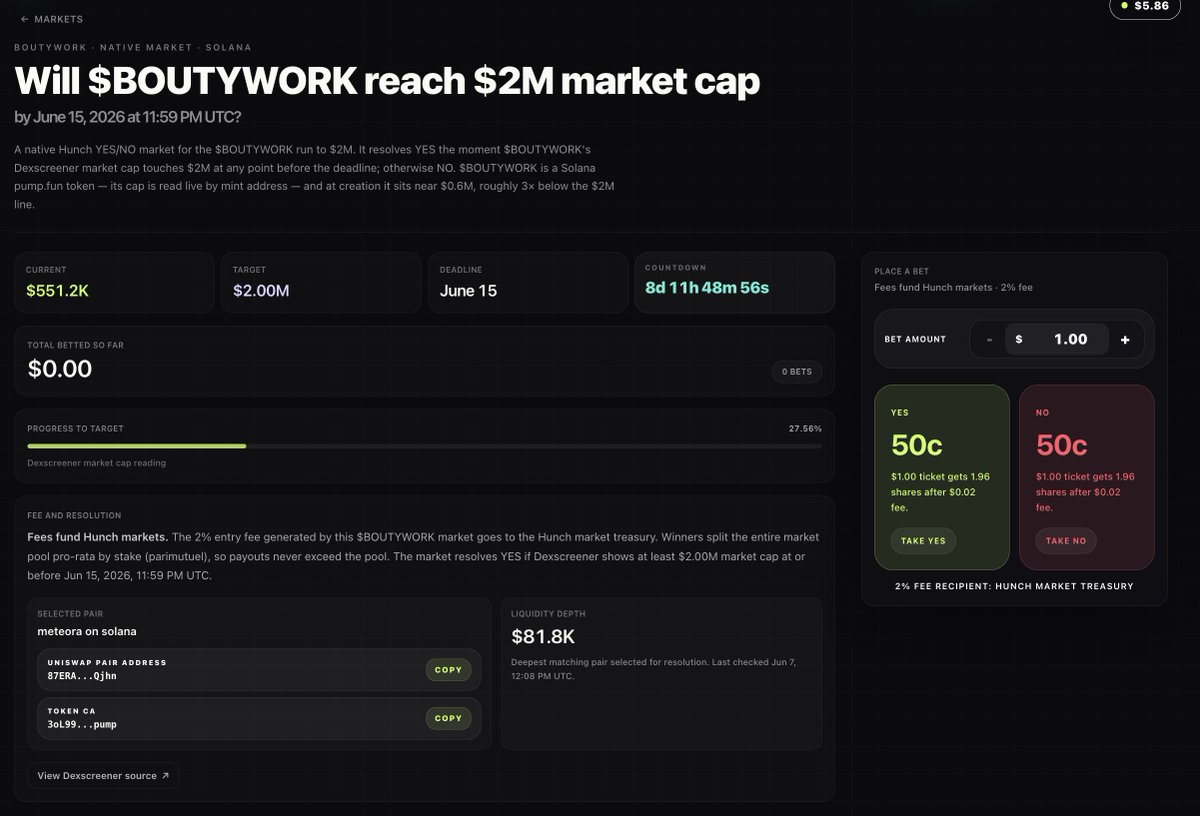Click the 27.56% progress percentage
The image size is (1200, 816).
coord(805,428)
